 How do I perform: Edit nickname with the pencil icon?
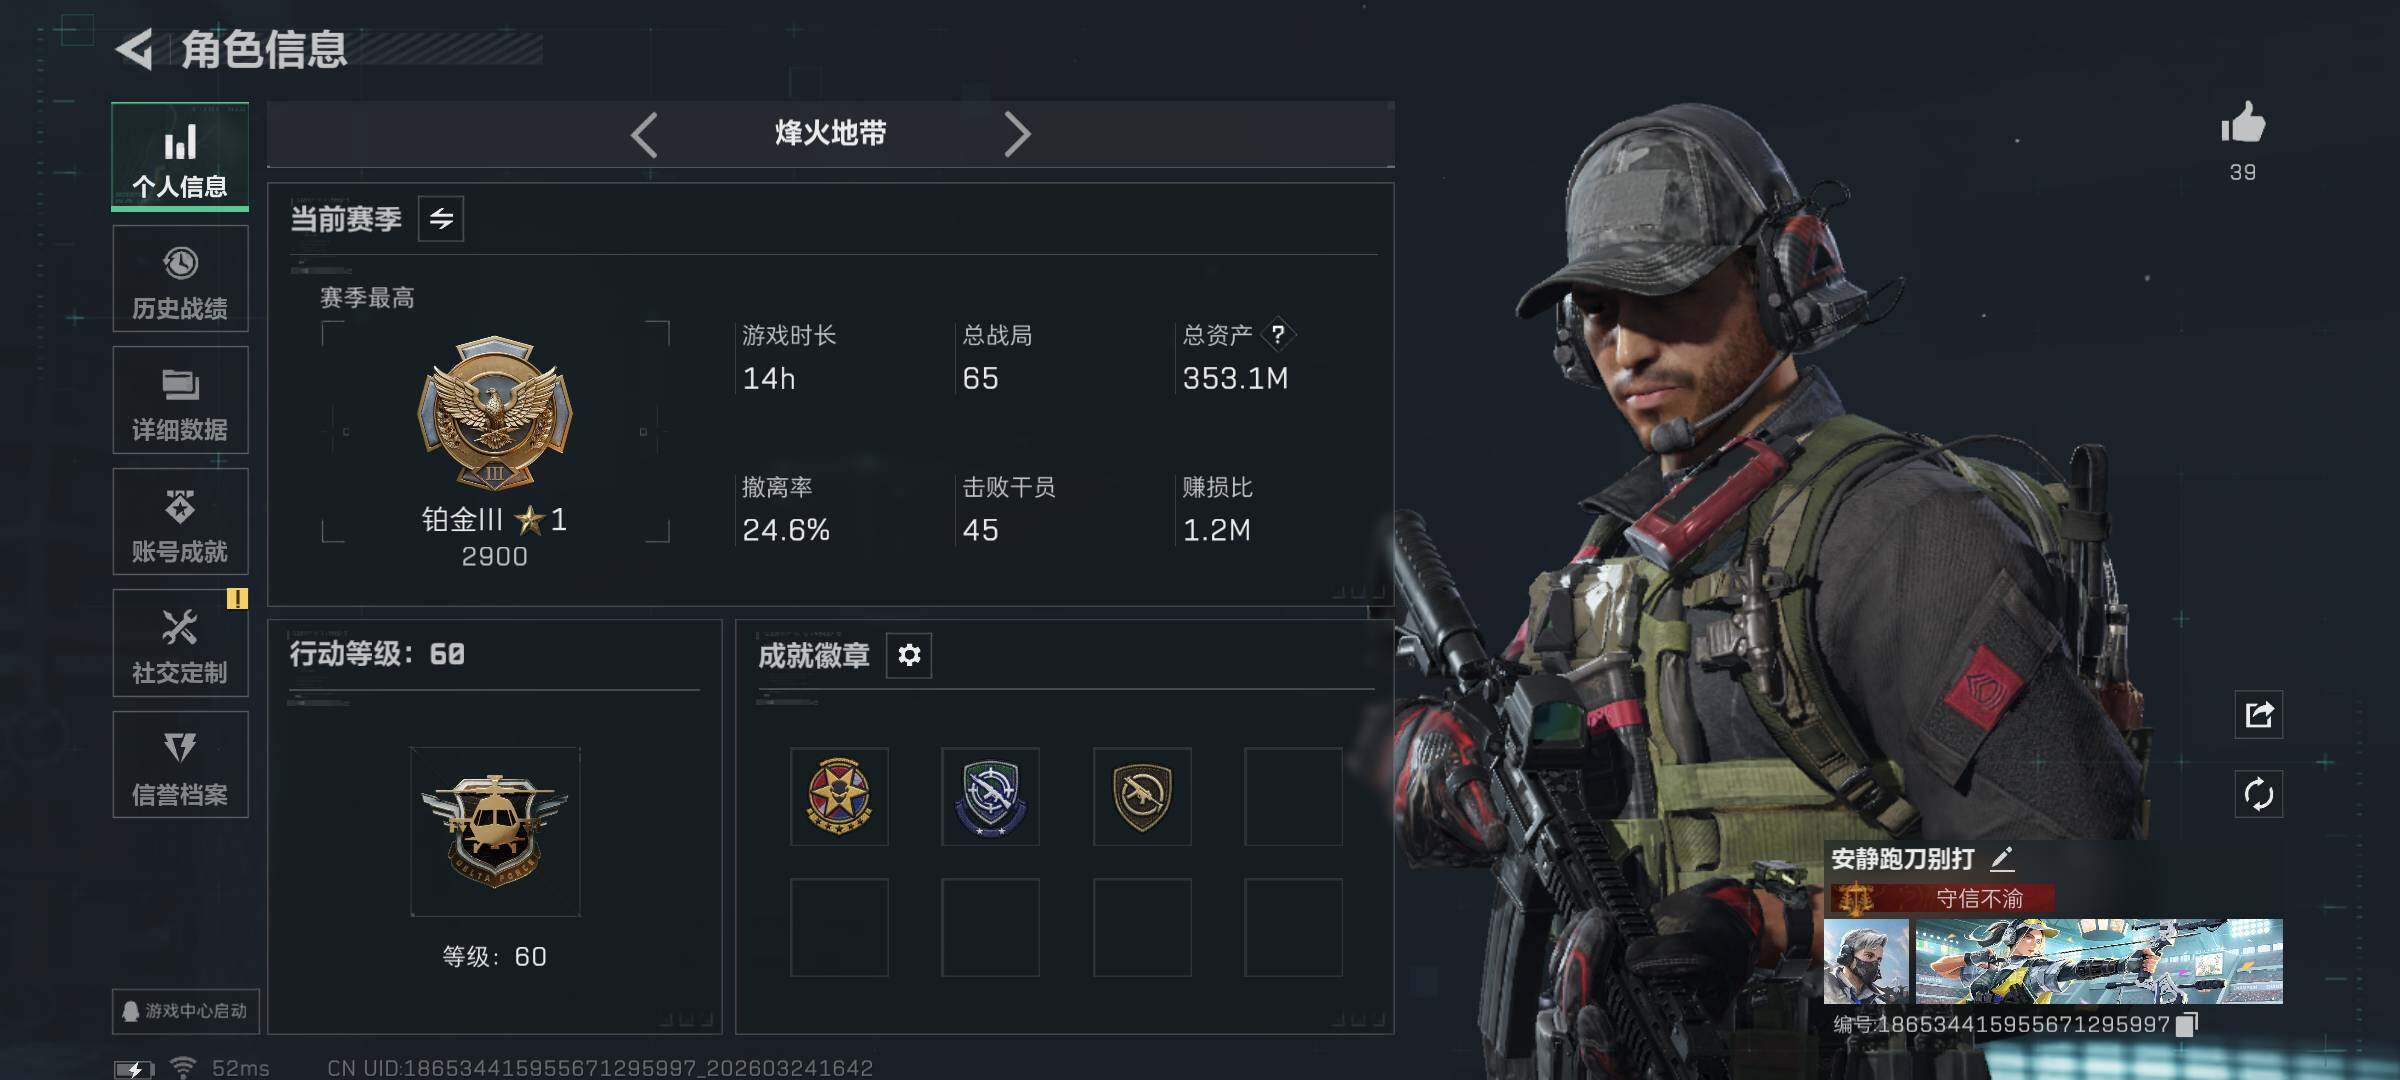2002,858
